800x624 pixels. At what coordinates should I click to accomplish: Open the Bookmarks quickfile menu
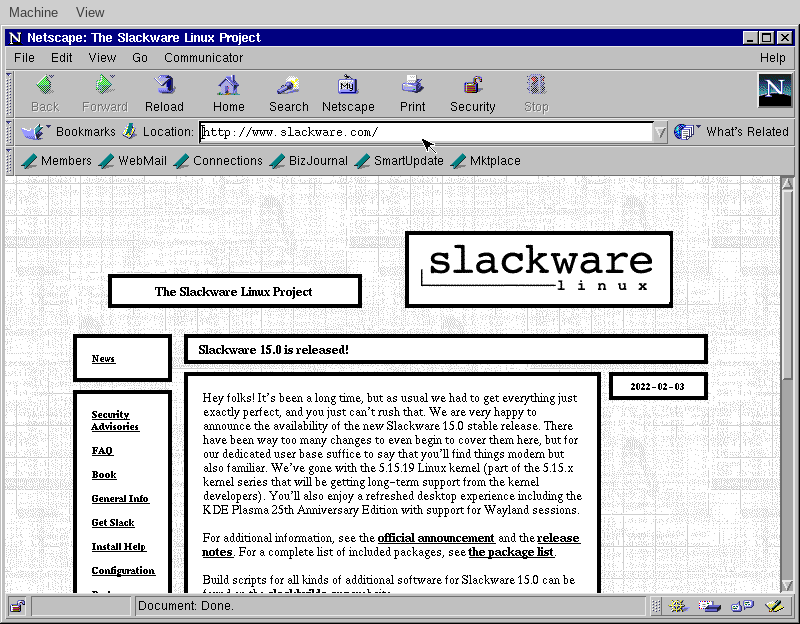tap(69, 132)
